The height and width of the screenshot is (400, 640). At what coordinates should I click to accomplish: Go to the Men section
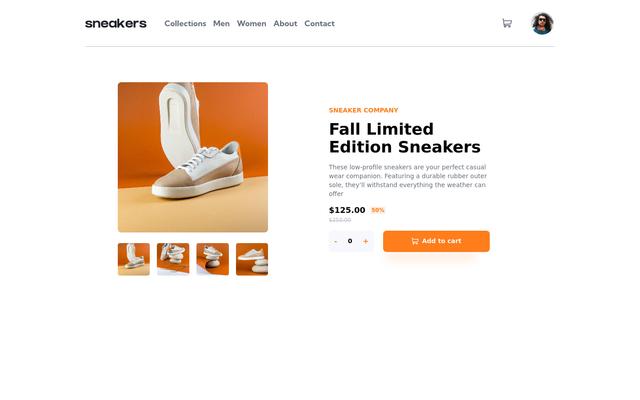pyautogui.click(x=221, y=24)
